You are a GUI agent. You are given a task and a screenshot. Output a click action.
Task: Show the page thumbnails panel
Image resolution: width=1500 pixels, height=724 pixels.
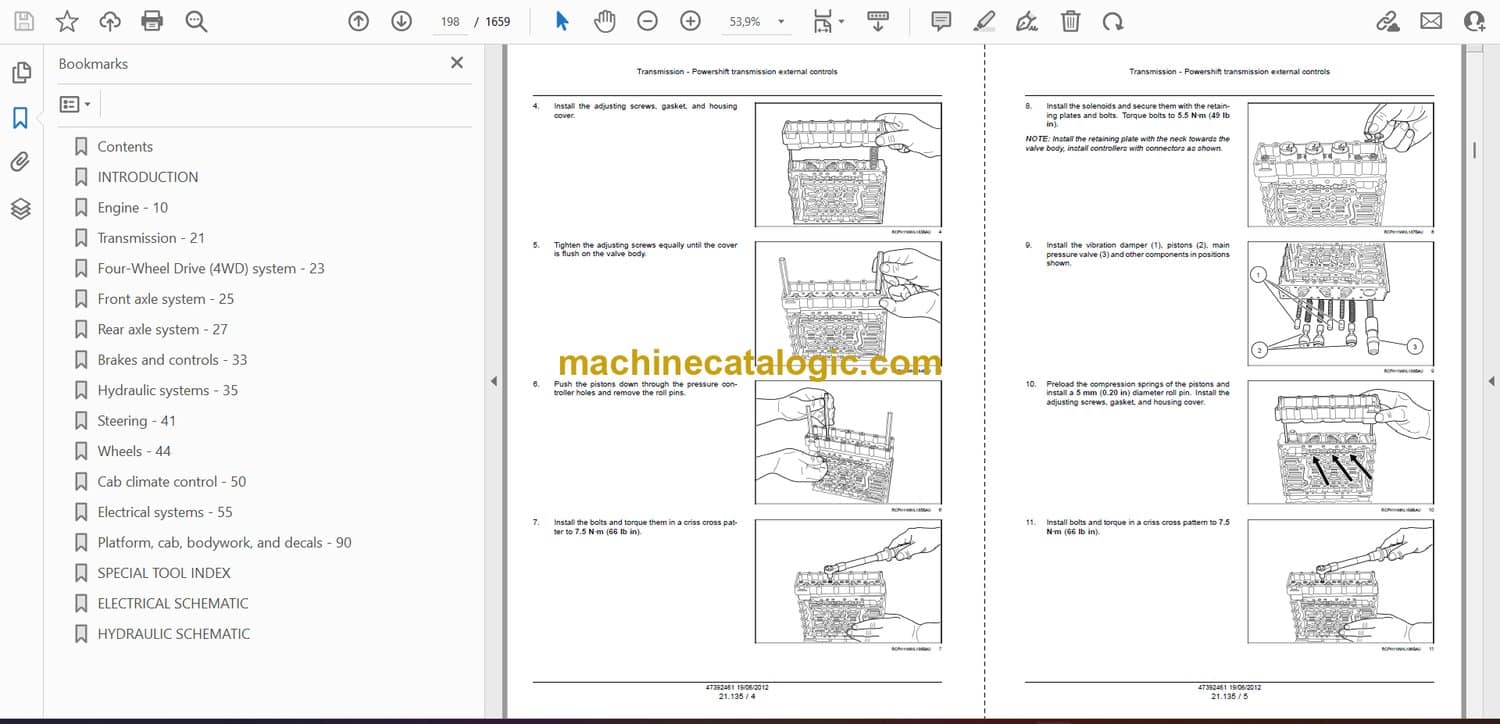pyautogui.click(x=21, y=73)
